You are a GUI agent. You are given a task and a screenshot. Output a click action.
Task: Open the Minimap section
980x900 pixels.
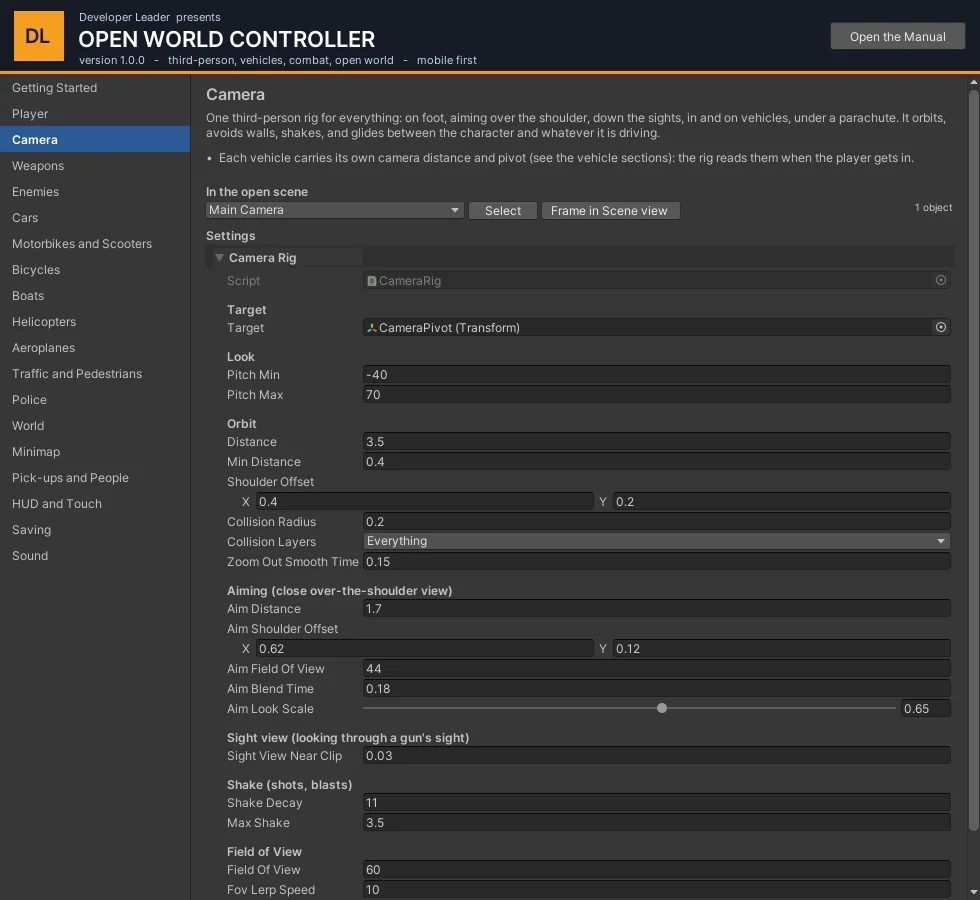95,452
